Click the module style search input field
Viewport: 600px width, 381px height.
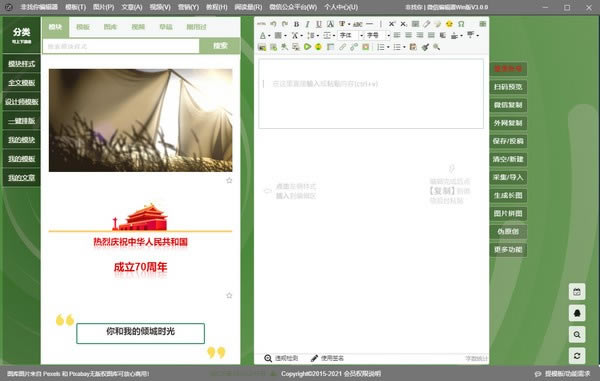point(121,46)
